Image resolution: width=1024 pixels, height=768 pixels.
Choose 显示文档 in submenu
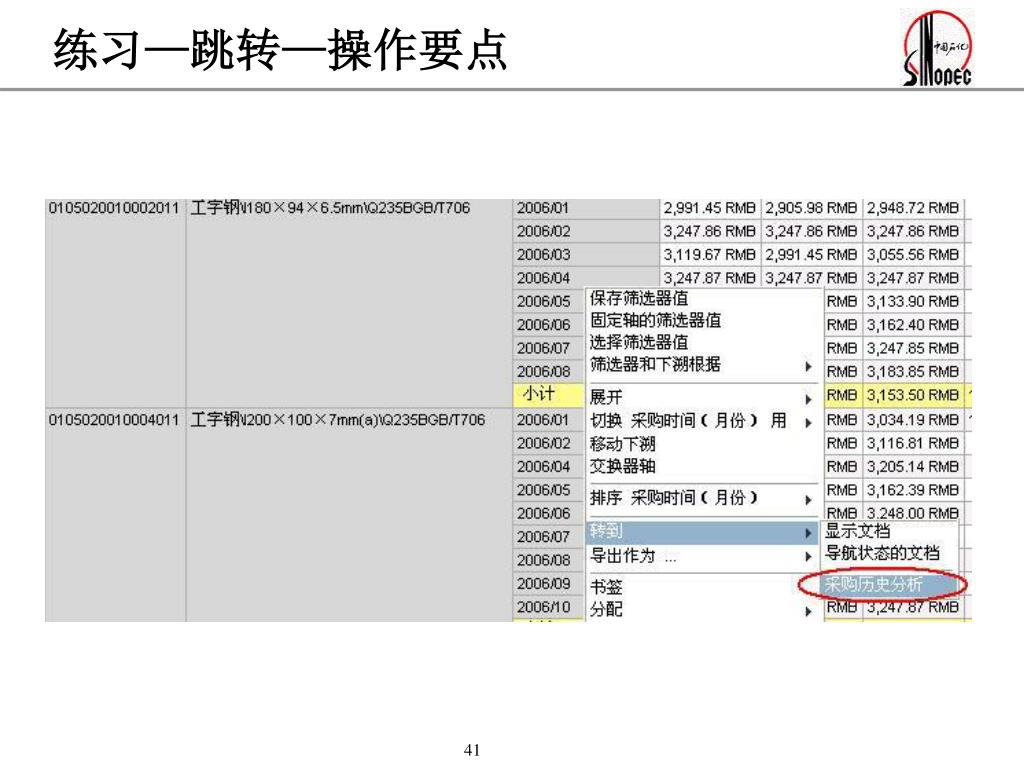coord(891,530)
